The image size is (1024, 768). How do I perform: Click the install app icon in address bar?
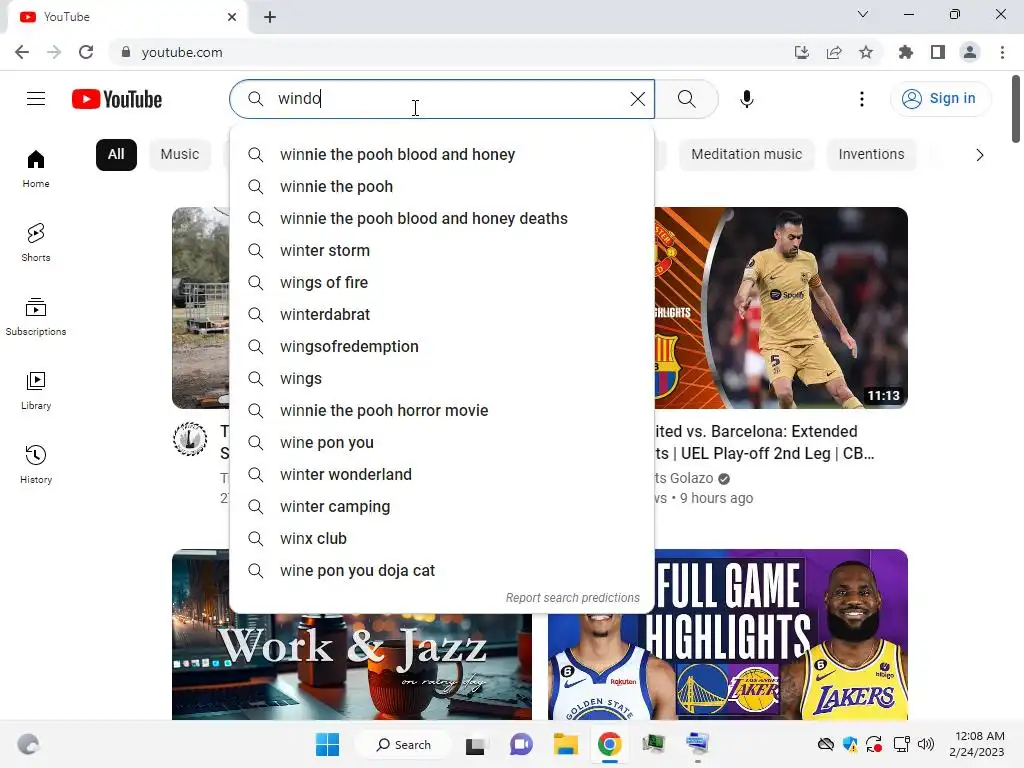(801, 52)
